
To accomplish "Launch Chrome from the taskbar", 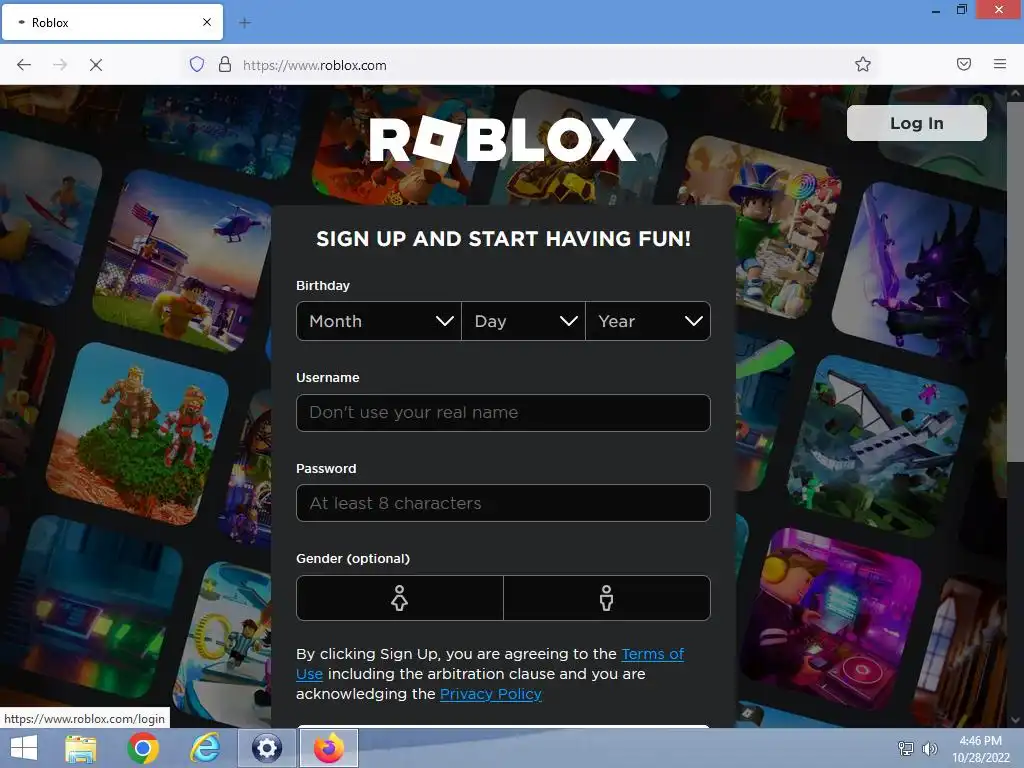I will click(143, 748).
